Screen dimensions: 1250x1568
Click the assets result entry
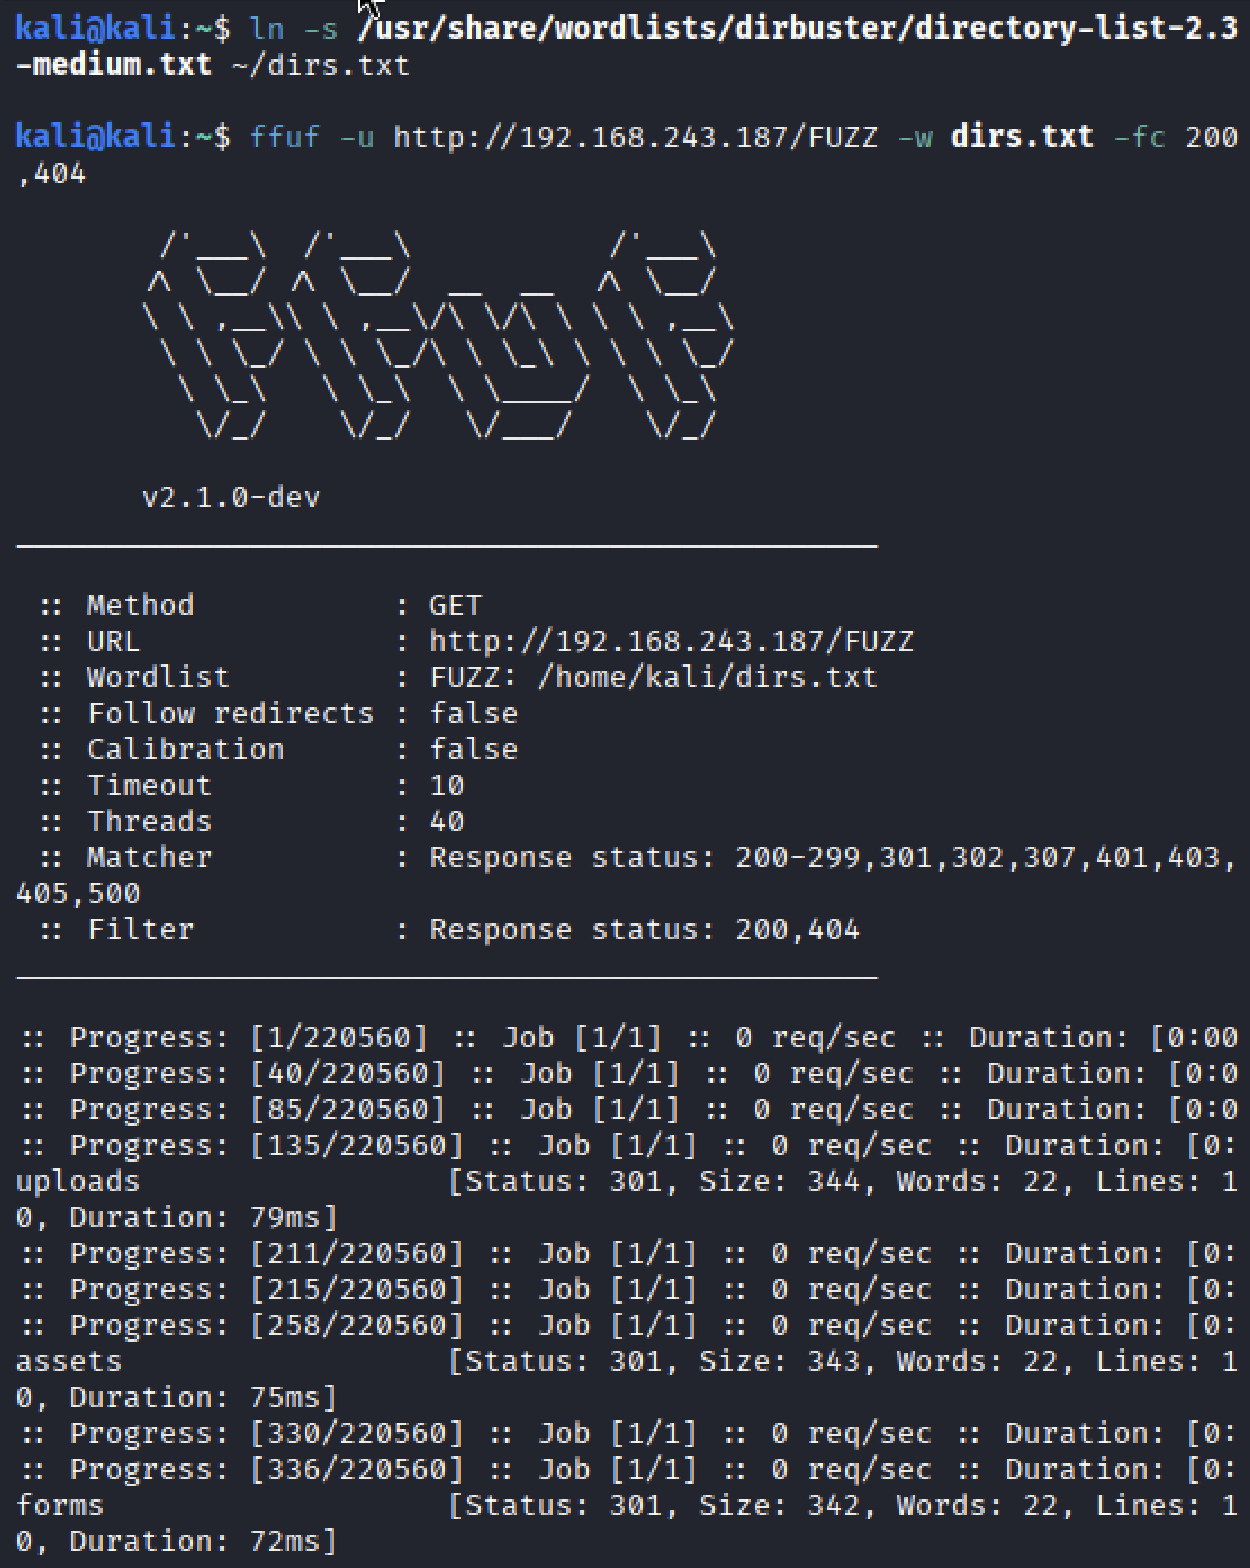pyautogui.click(x=69, y=1361)
